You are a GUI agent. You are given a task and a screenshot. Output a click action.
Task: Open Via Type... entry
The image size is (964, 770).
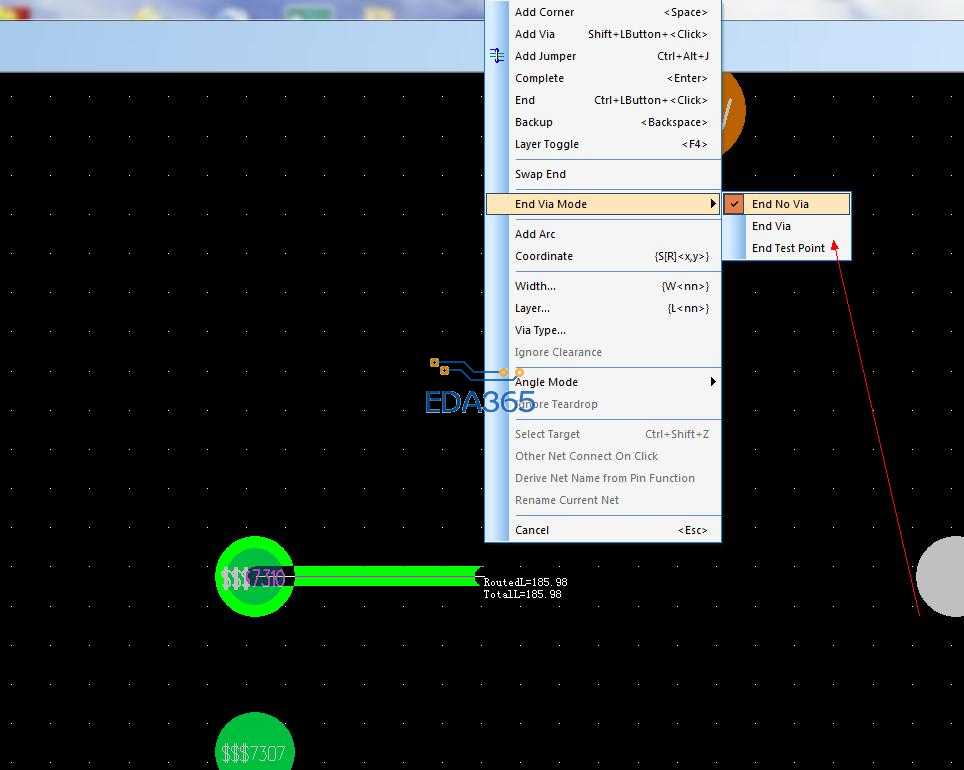click(x=602, y=330)
